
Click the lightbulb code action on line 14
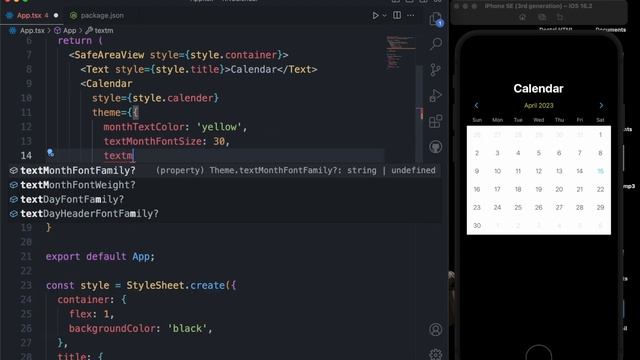(x=50, y=153)
